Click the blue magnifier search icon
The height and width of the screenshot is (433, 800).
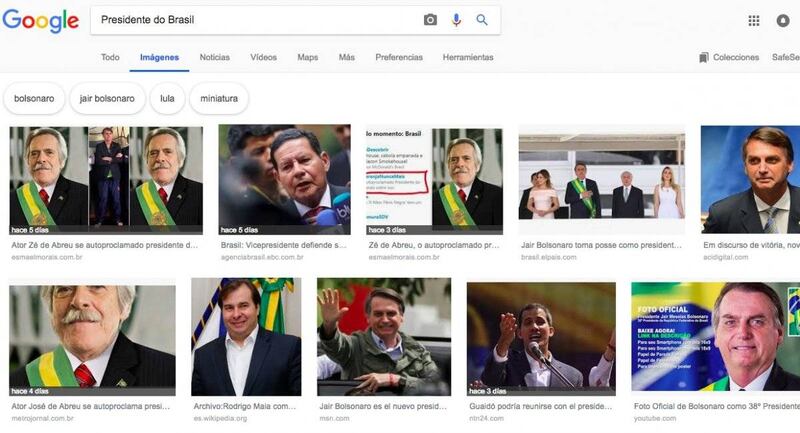(482, 20)
